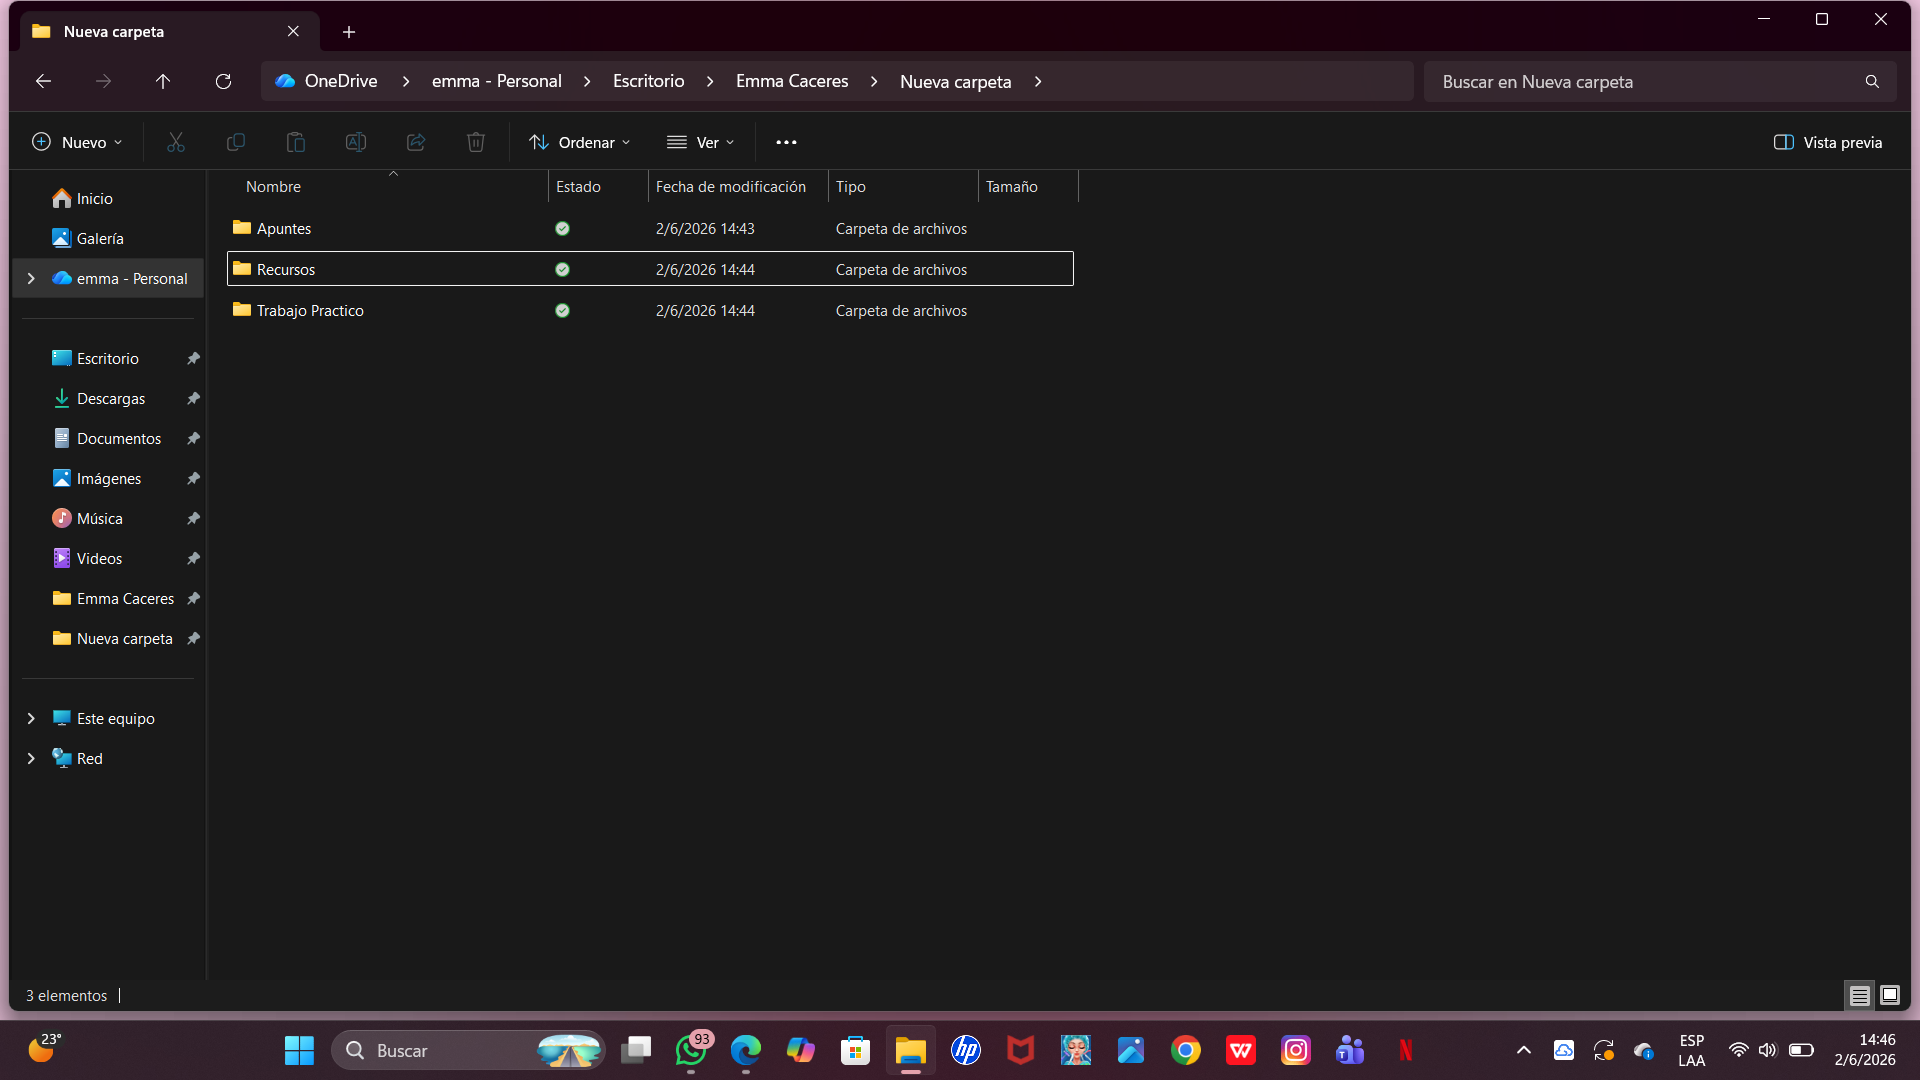Go up one folder level

tap(163, 81)
